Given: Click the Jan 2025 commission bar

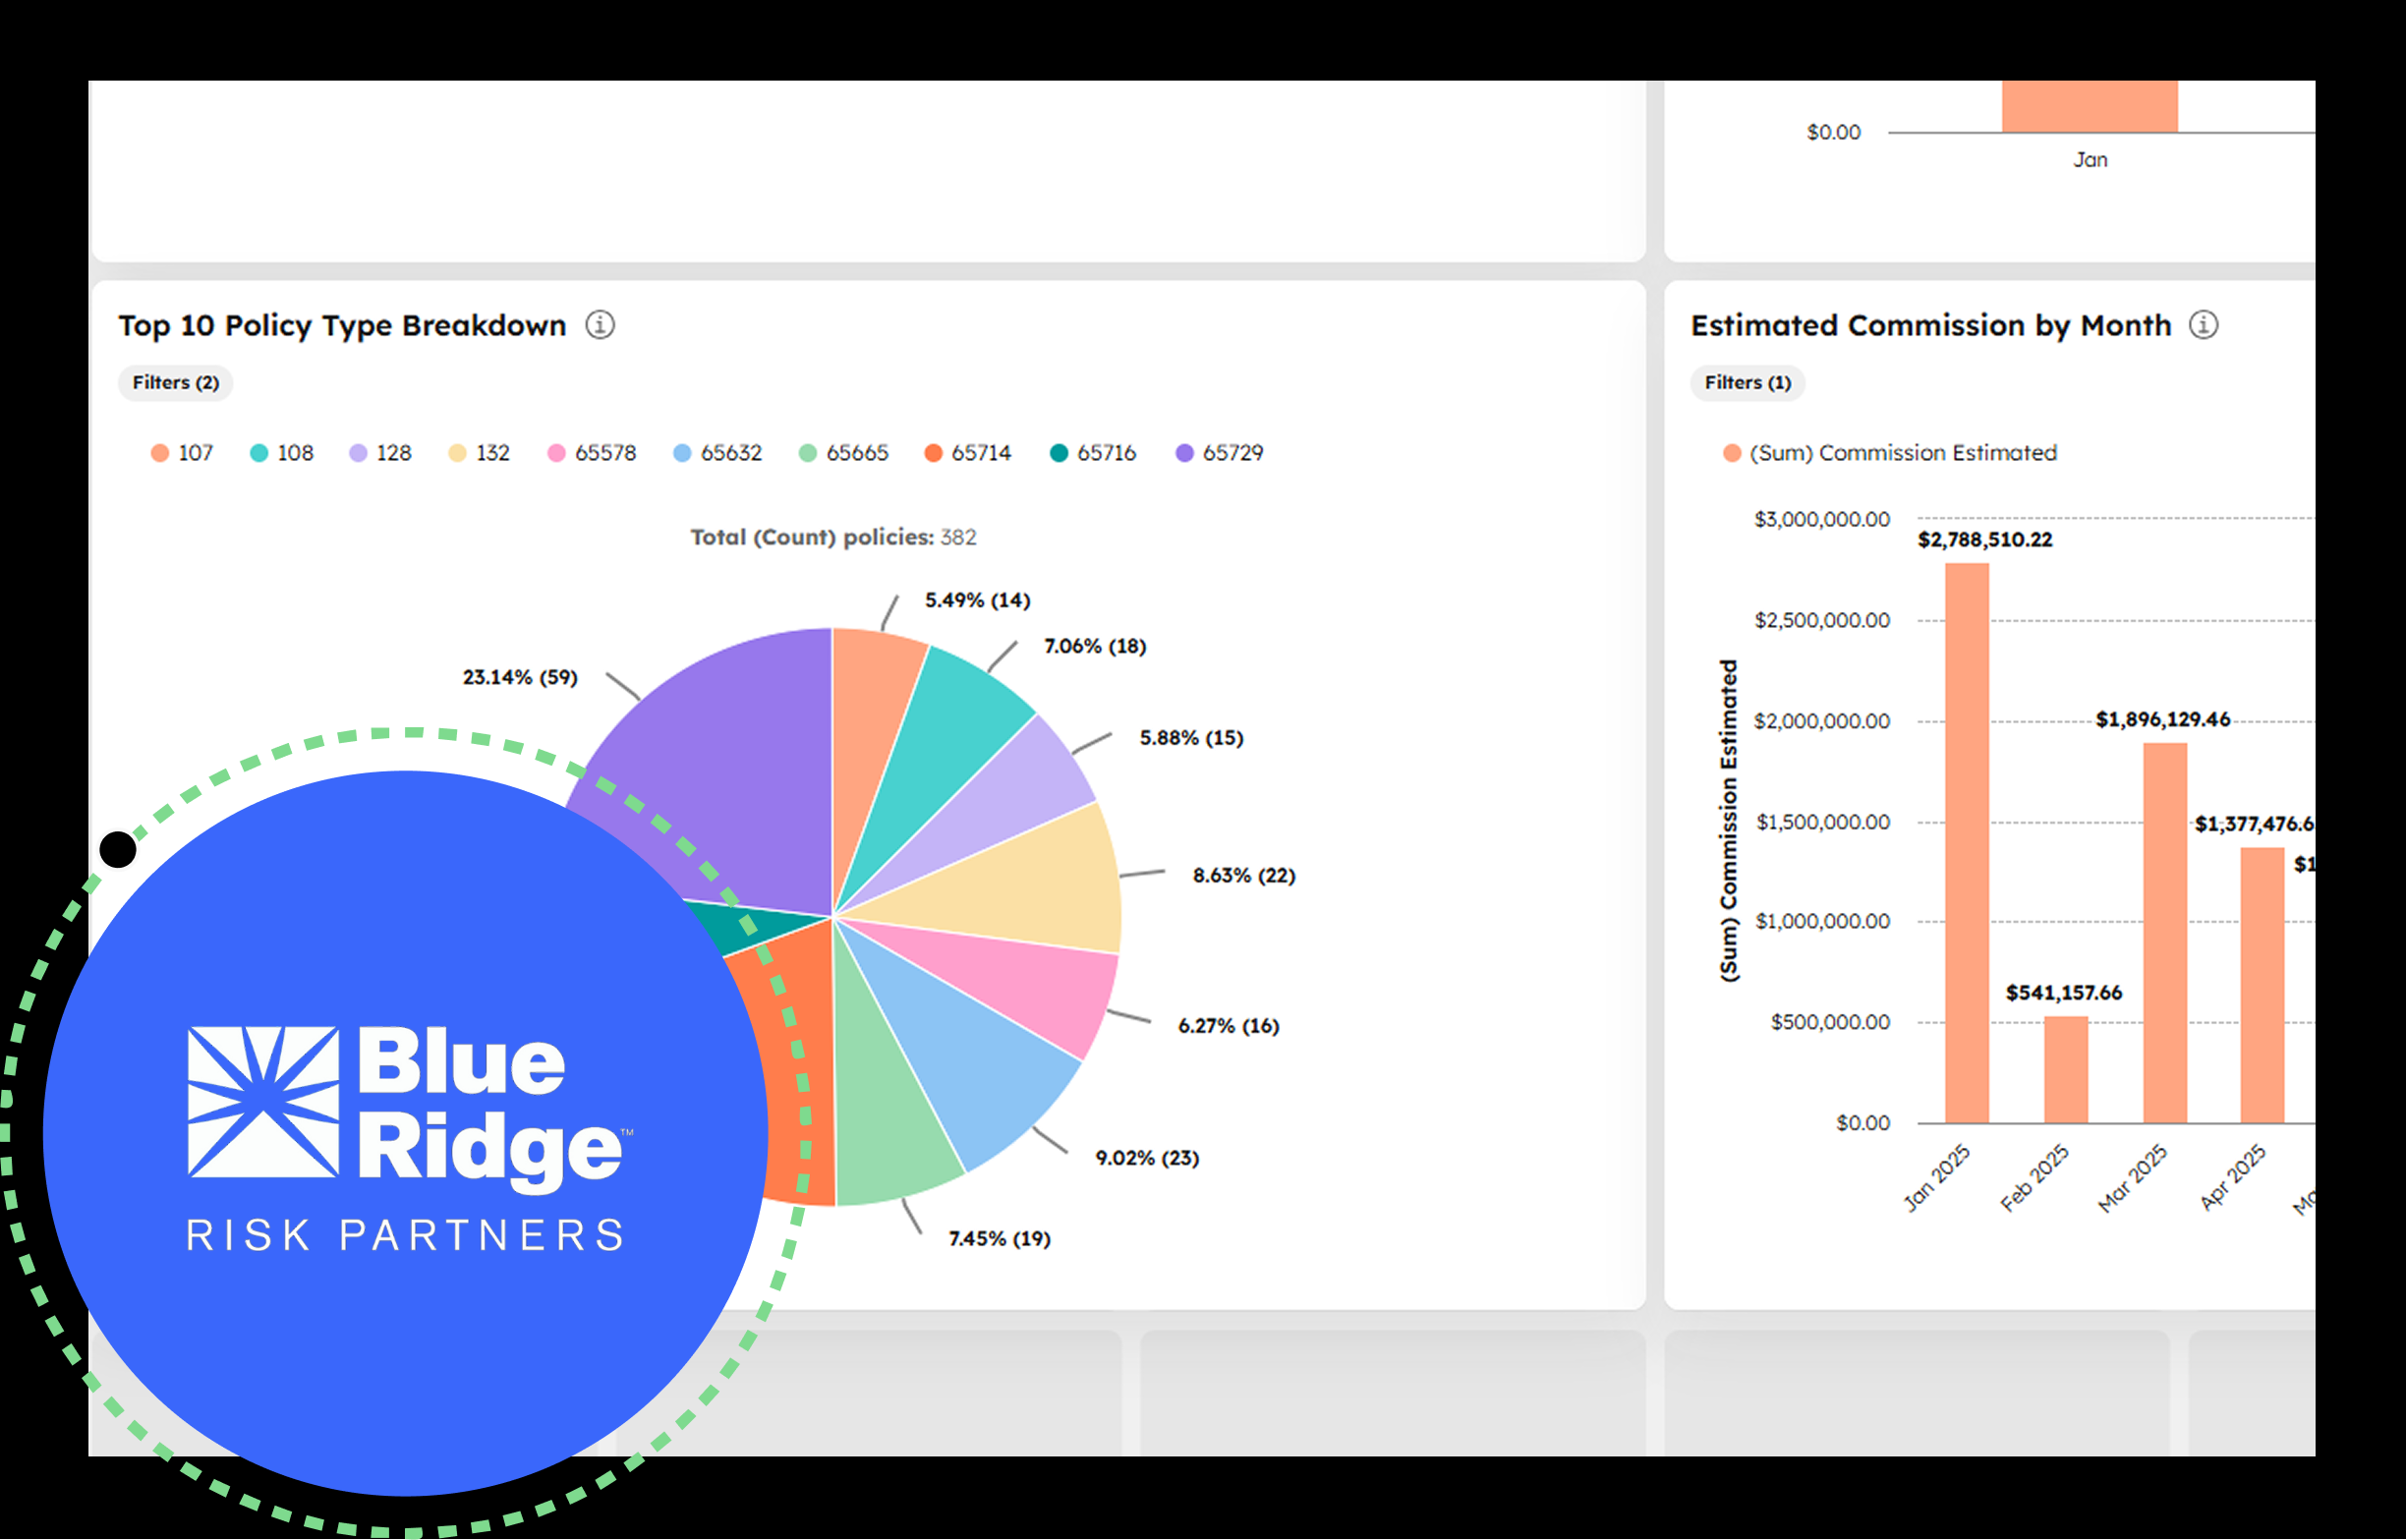Looking at the screenshot, I should [1967, 843].
